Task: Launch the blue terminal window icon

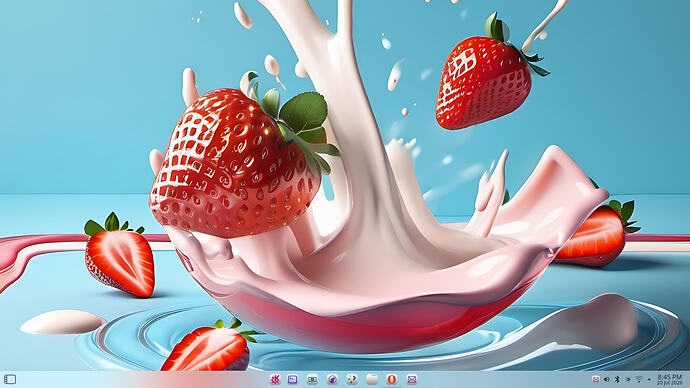Action: (293, 379)
